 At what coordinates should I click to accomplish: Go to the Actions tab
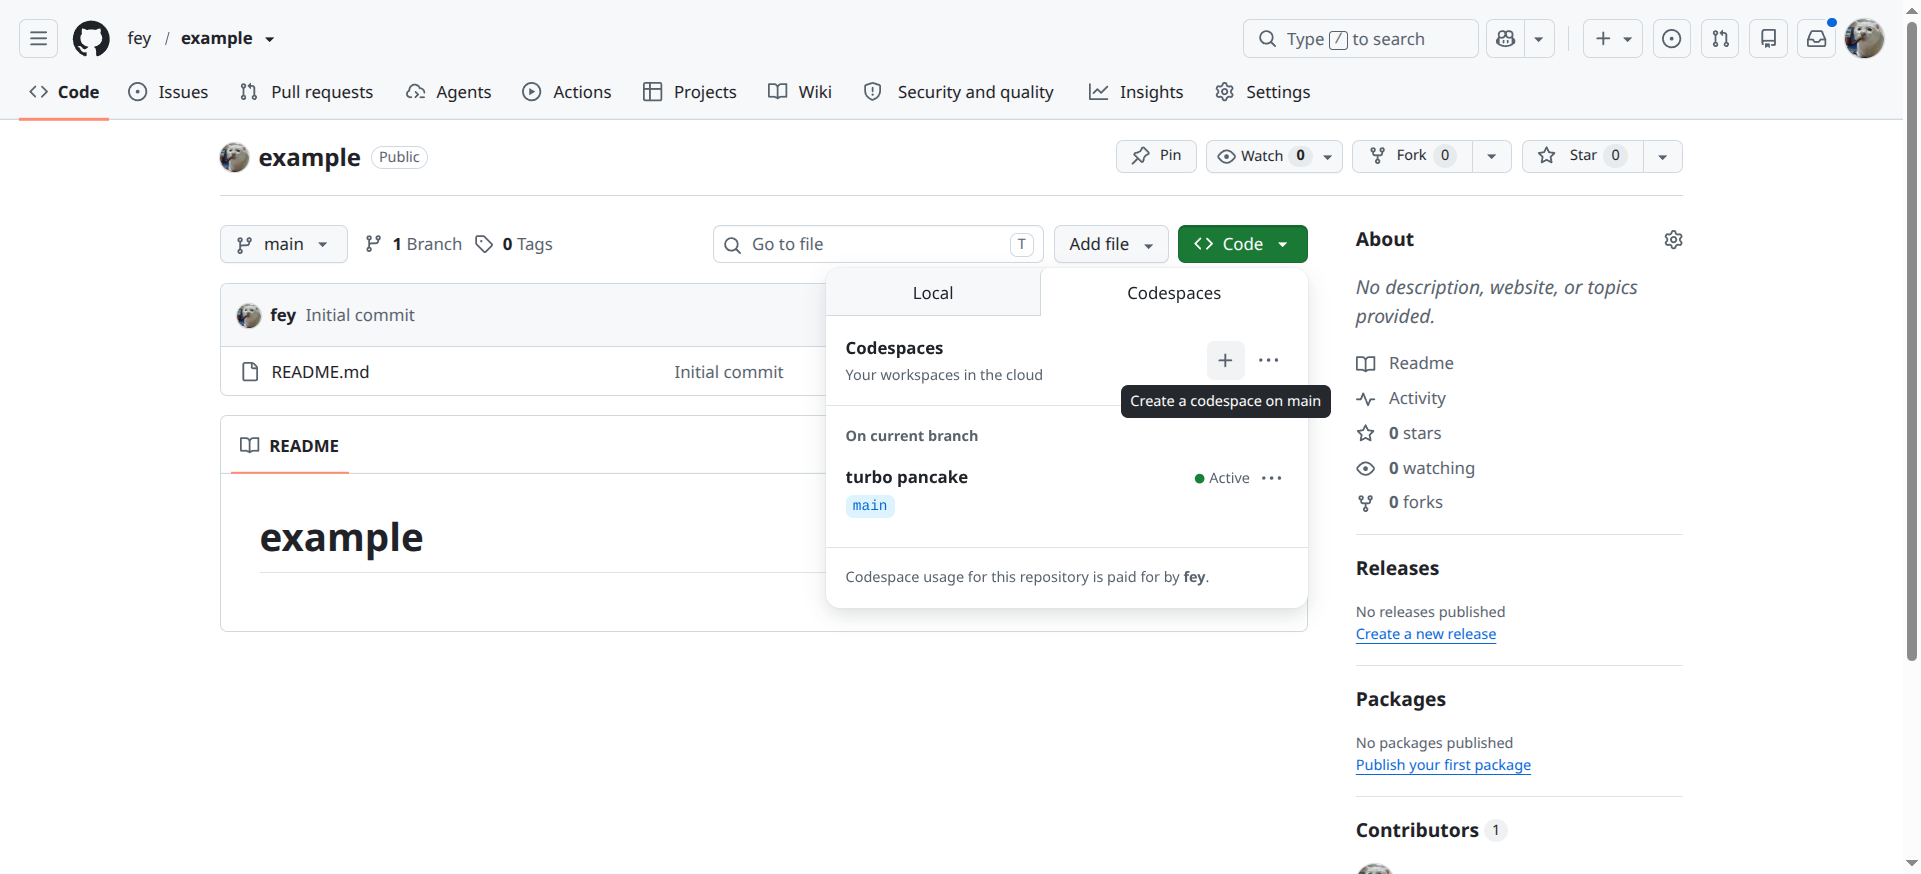566,92
